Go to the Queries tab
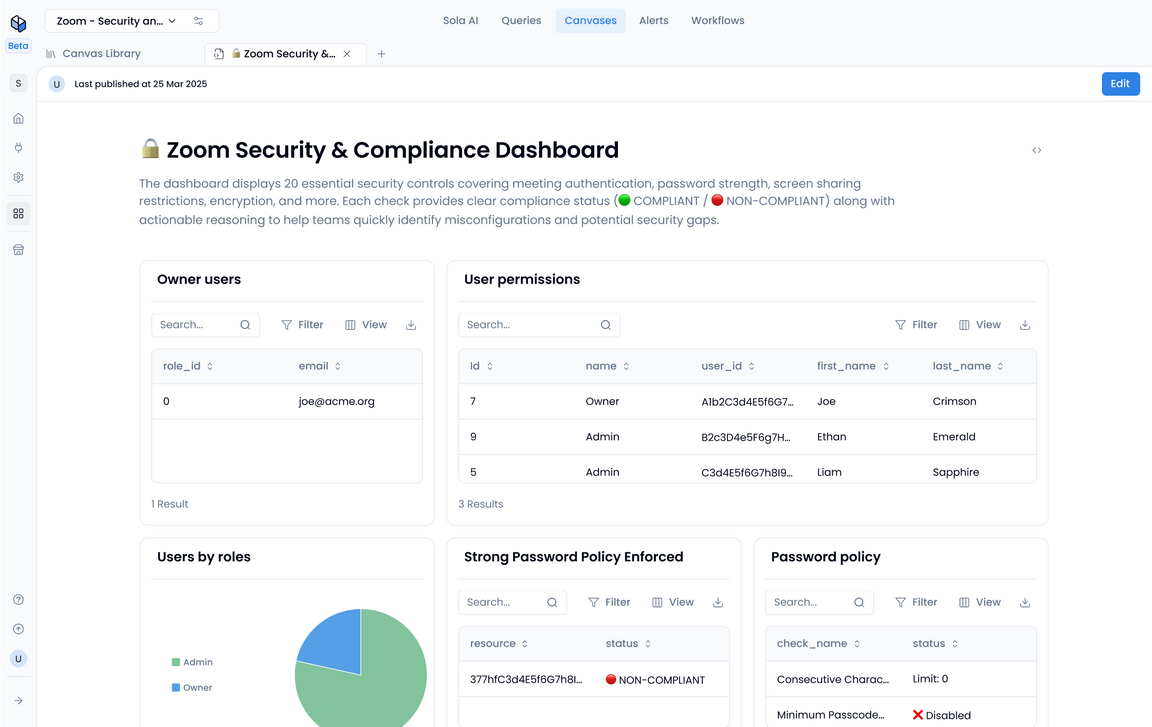 521,21
